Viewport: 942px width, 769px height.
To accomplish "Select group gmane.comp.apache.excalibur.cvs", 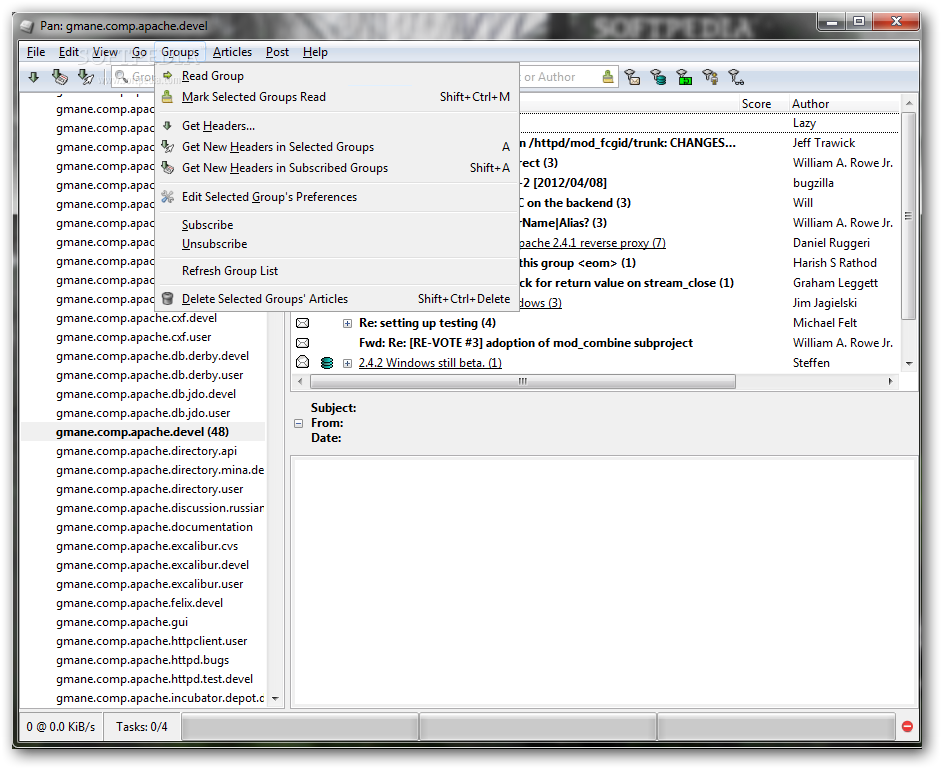I will pyautogui.click(x=147, y=546).
